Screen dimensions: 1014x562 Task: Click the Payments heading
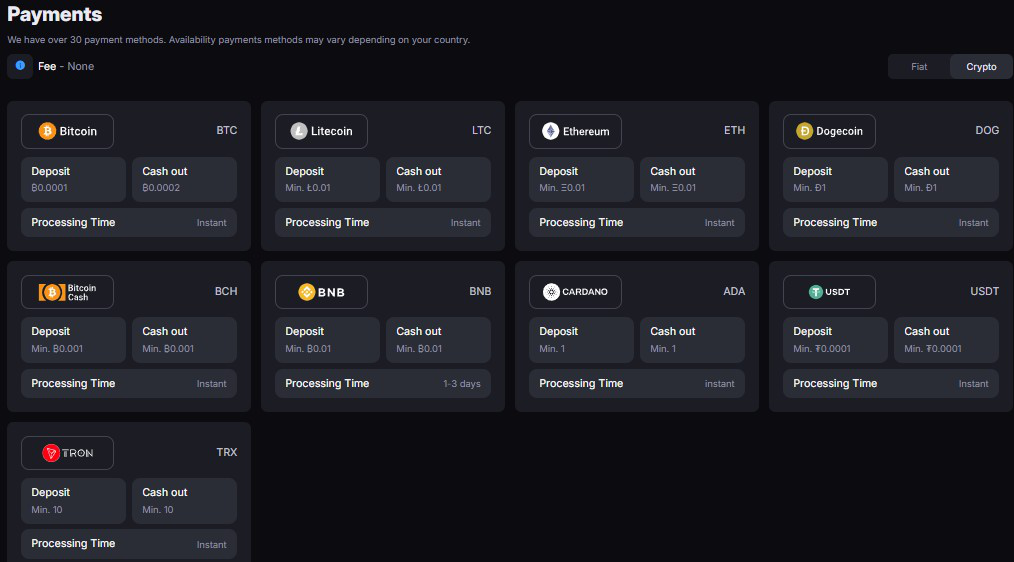(54, 14)
